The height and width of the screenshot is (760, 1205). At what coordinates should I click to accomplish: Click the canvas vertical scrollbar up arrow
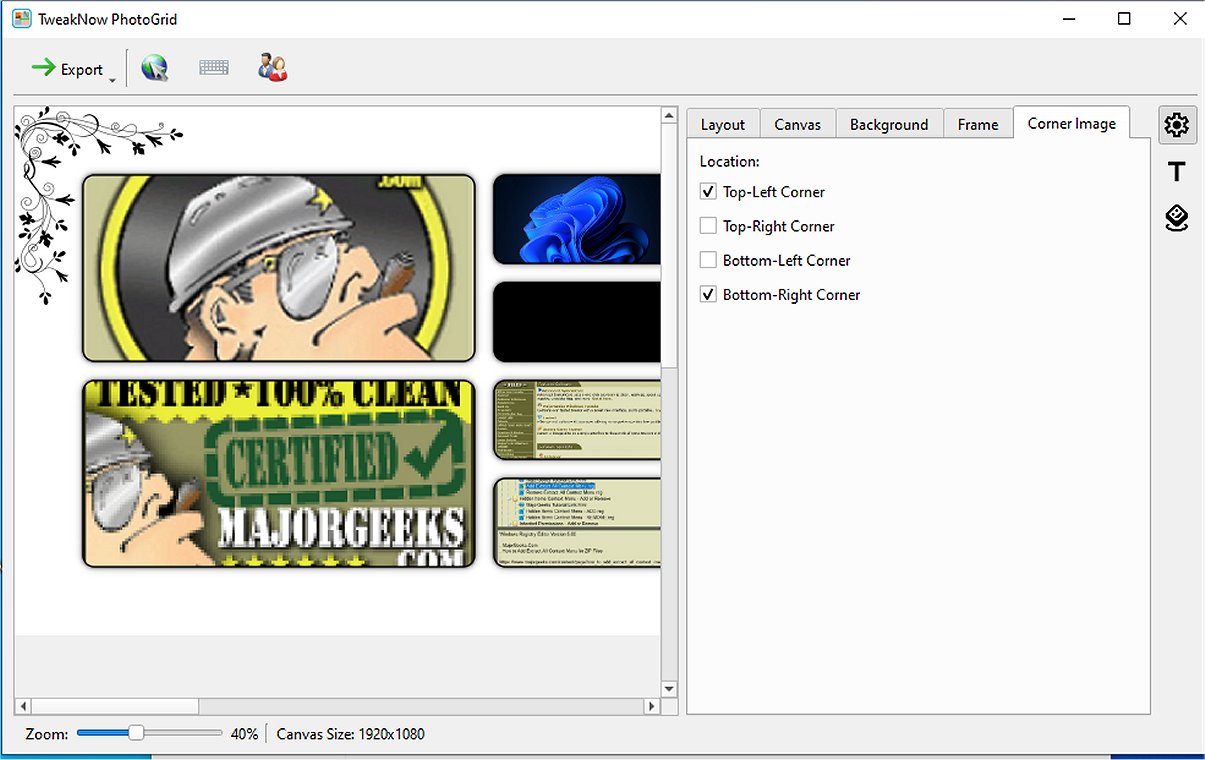click(x=669, y=116)
